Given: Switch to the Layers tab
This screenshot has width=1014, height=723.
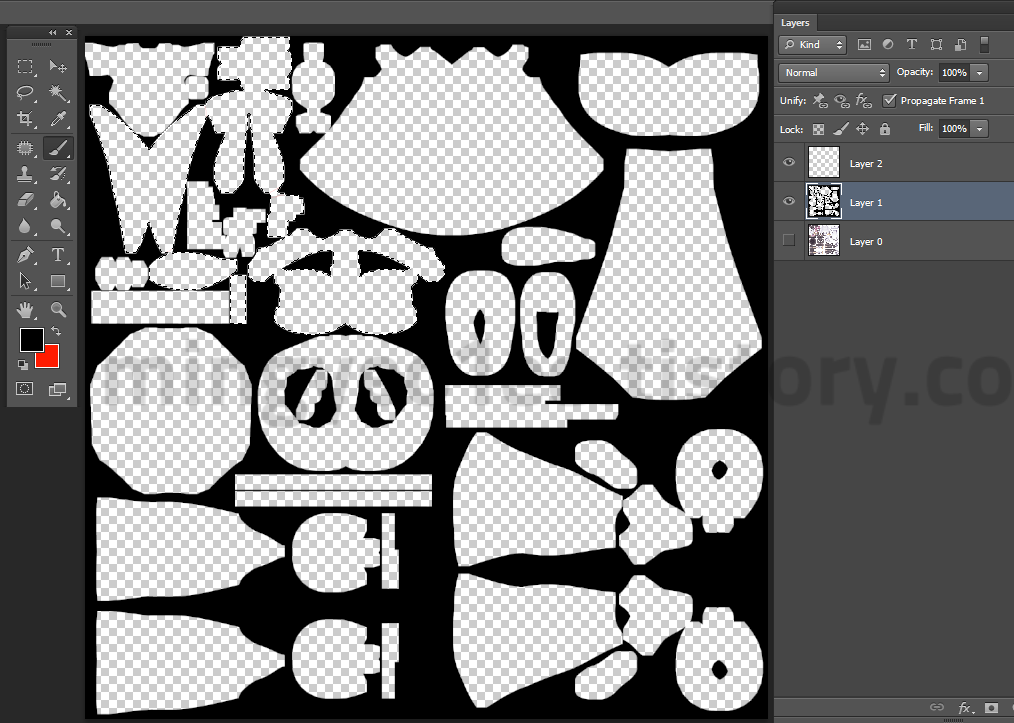Looking at the screenshot, I should [x=795, y=23].
